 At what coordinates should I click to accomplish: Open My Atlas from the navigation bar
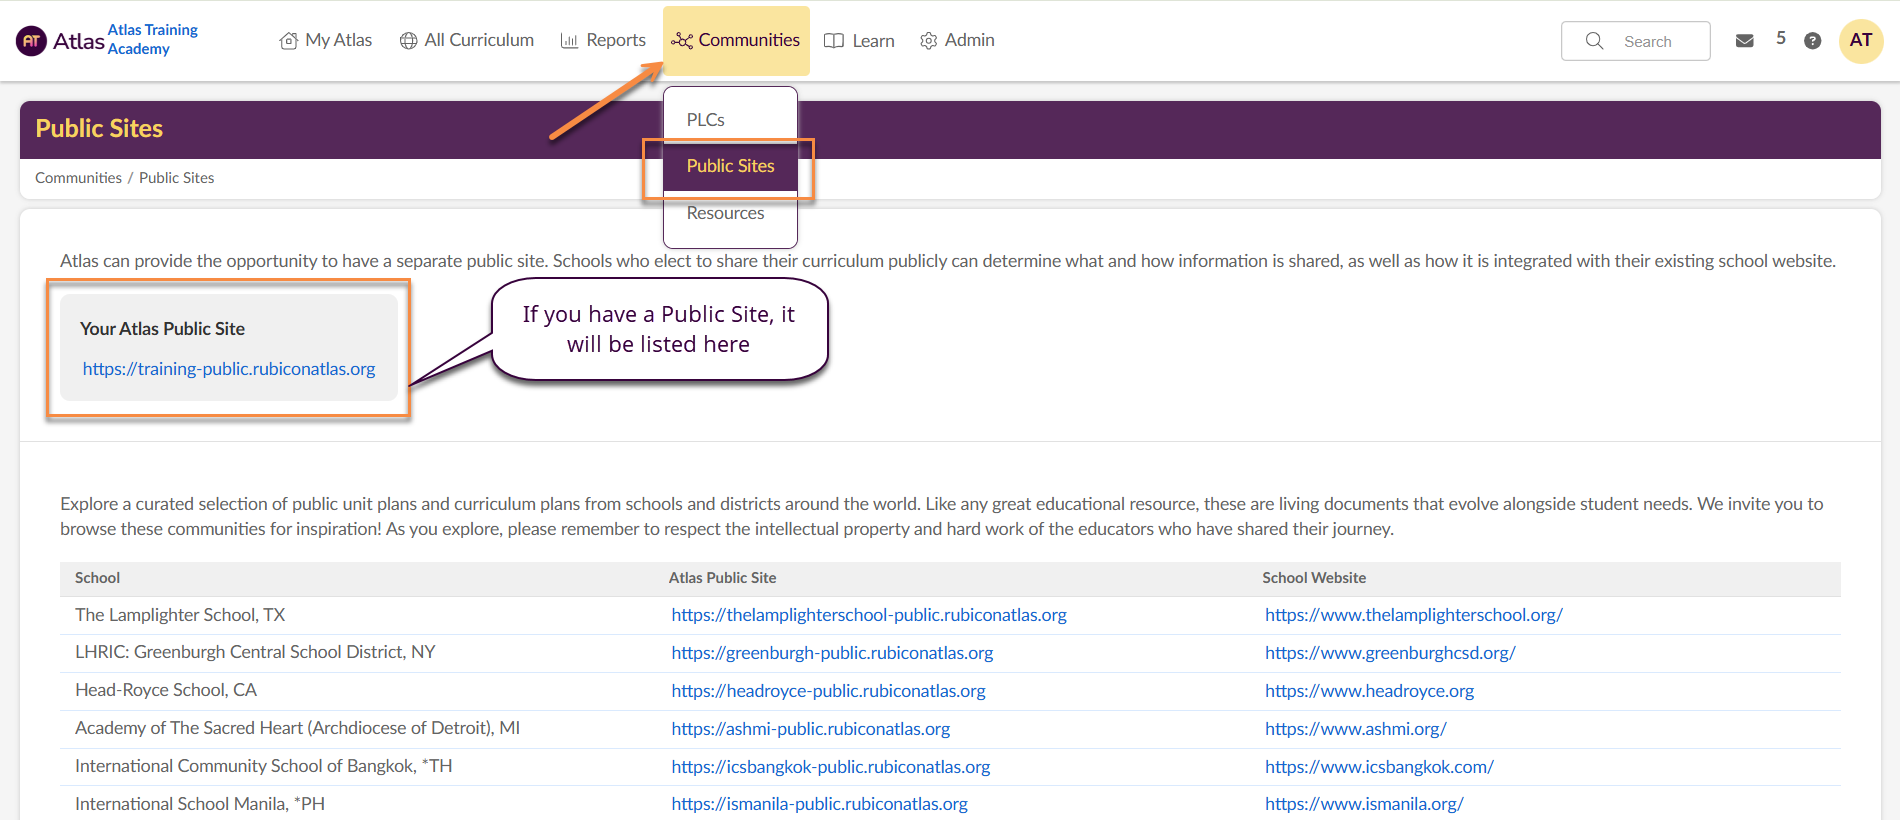pyautogui.click(x=326, y=41)
